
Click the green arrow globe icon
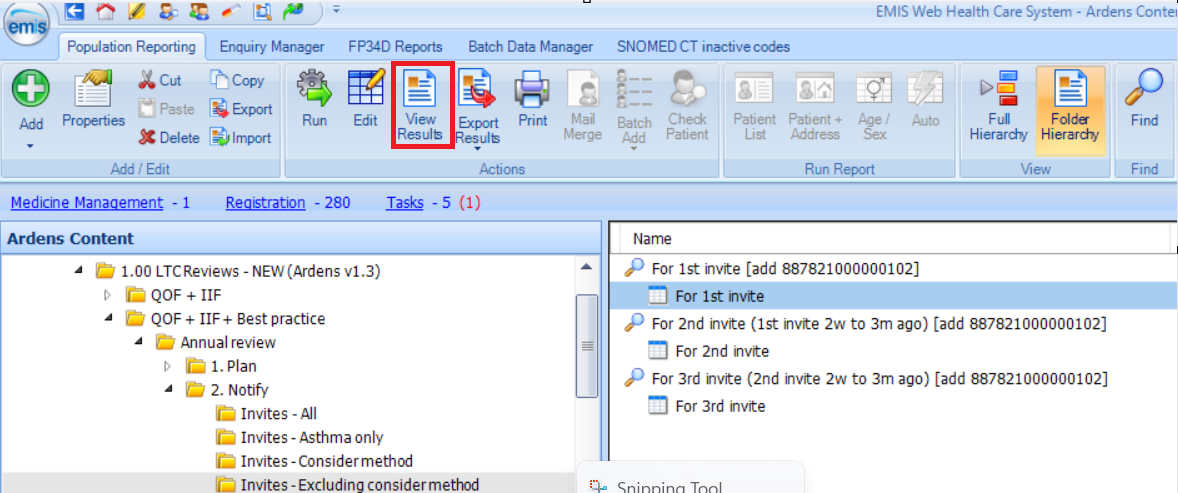[x=292, y=11]
